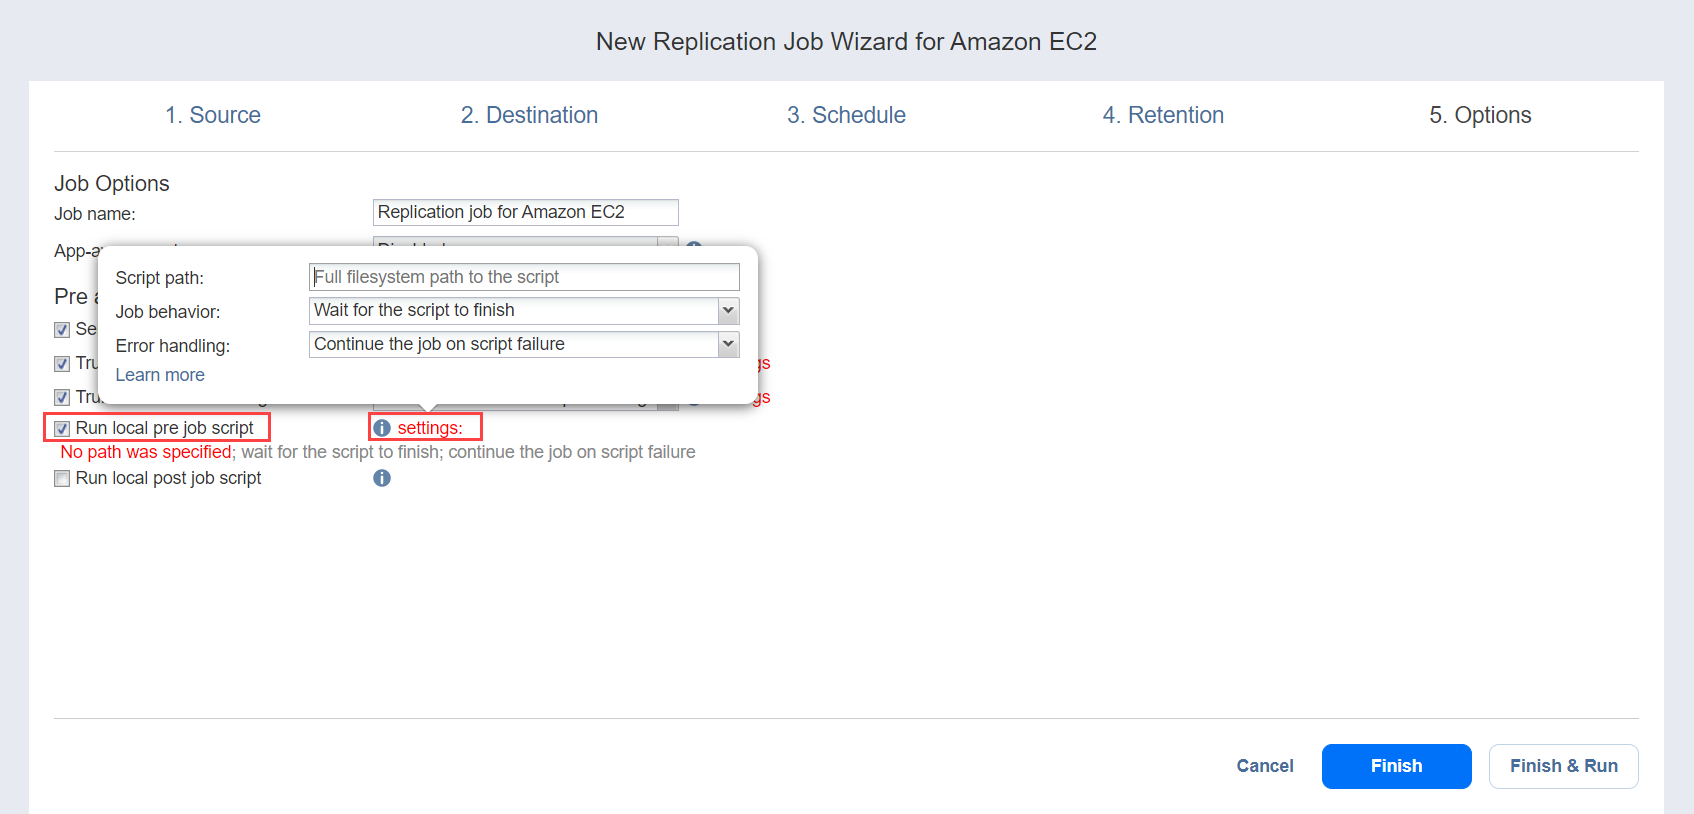Select the Retention step tab
1694x814 pixels.
[1163, 115]
